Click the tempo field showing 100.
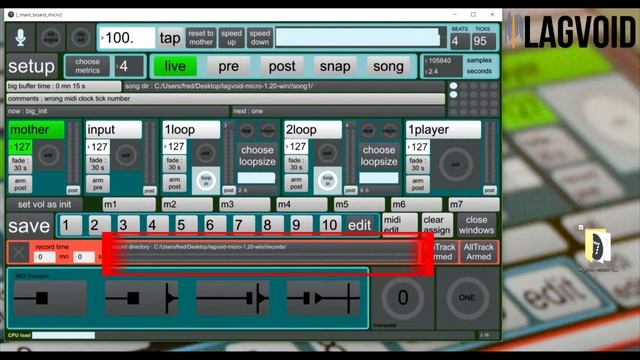The width and height of the screenshot is (640, 360). click(127, 38)
